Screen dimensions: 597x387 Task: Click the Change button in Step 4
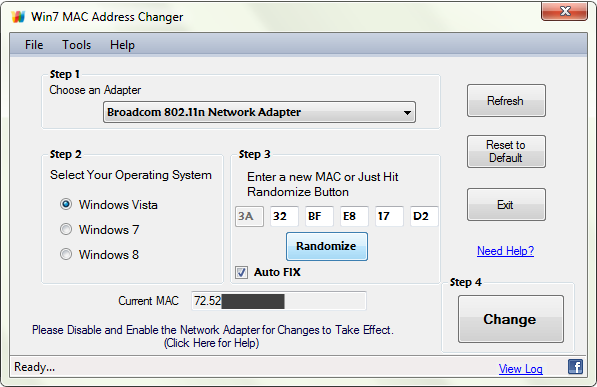tap(511, 319)
